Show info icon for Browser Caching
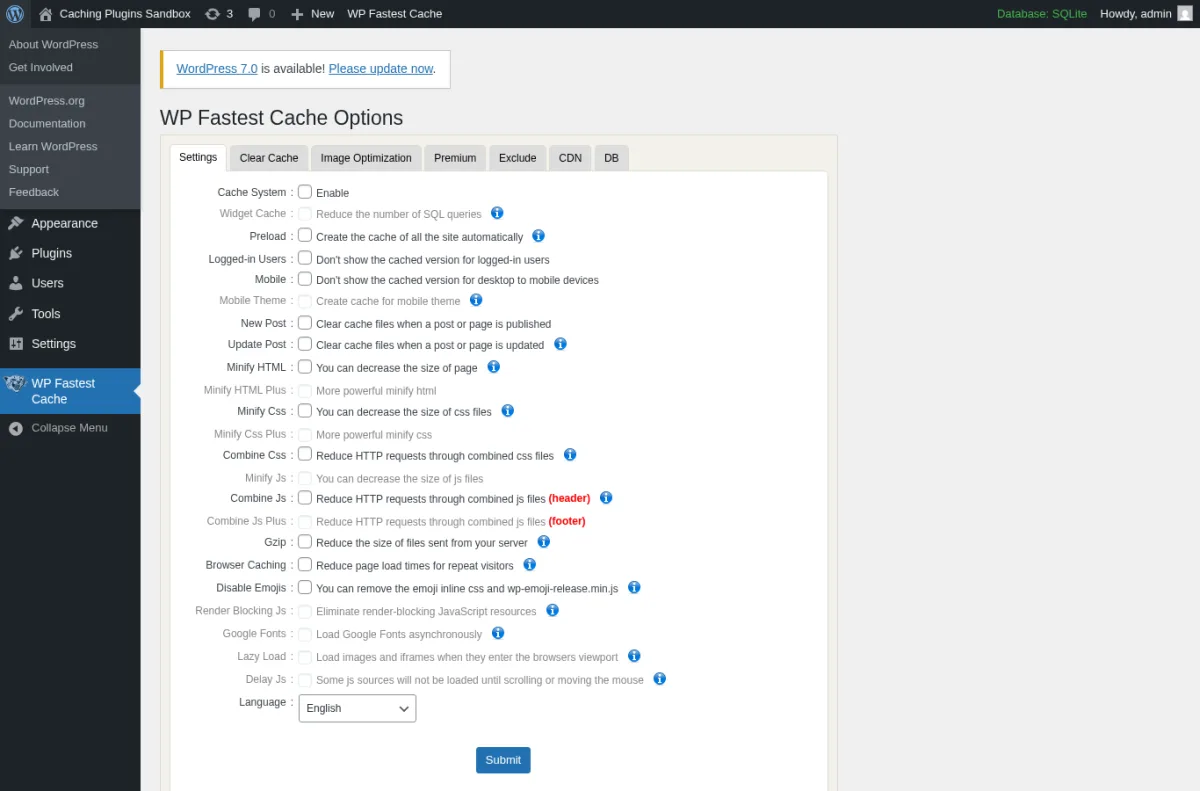 (x=530, y=564)
